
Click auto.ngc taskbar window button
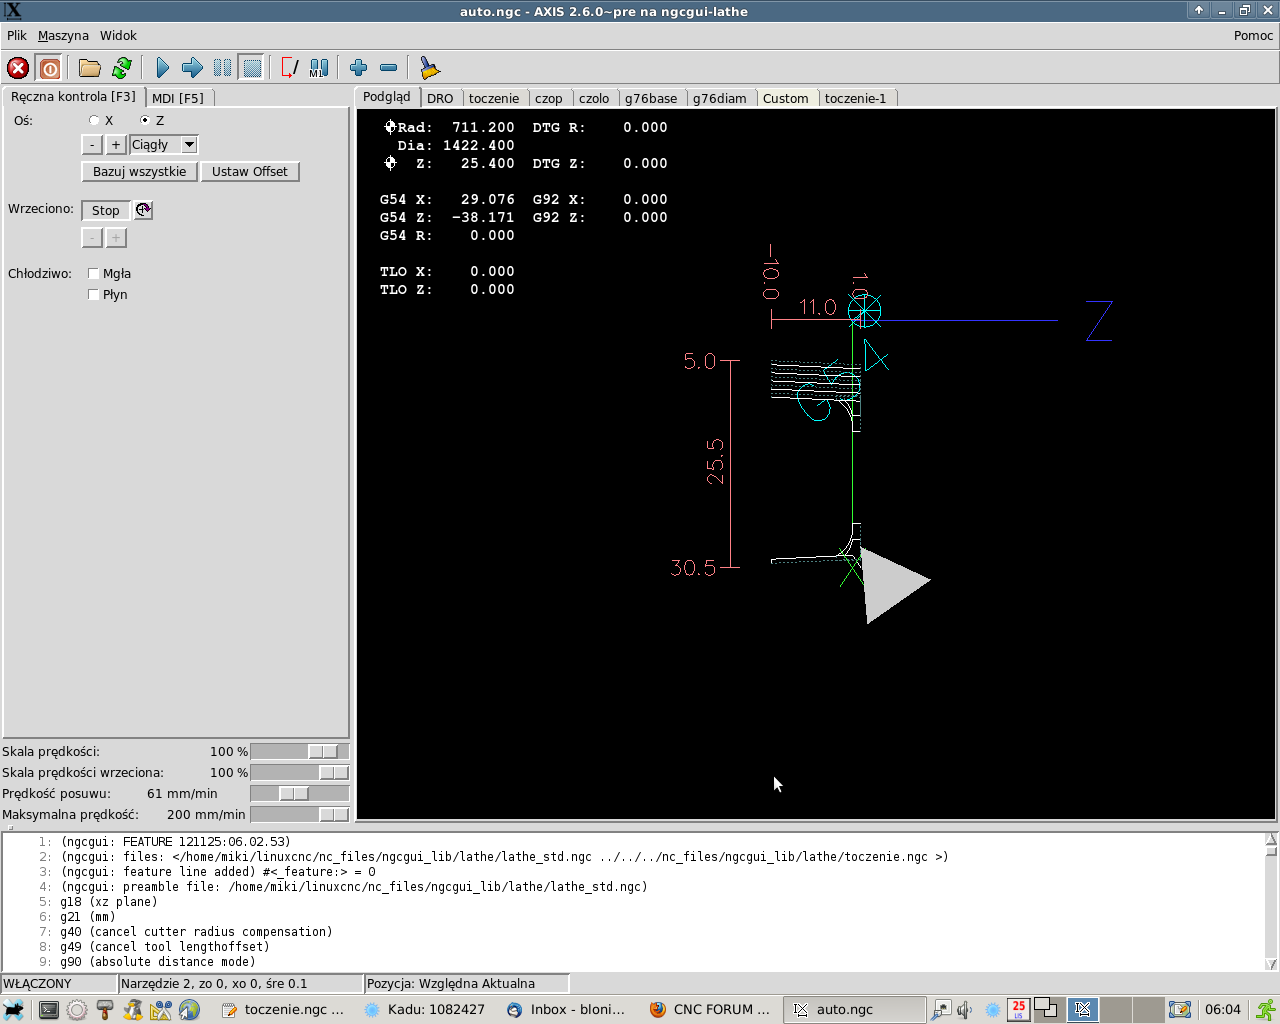pyautogui.click(x=853, y=1010)
